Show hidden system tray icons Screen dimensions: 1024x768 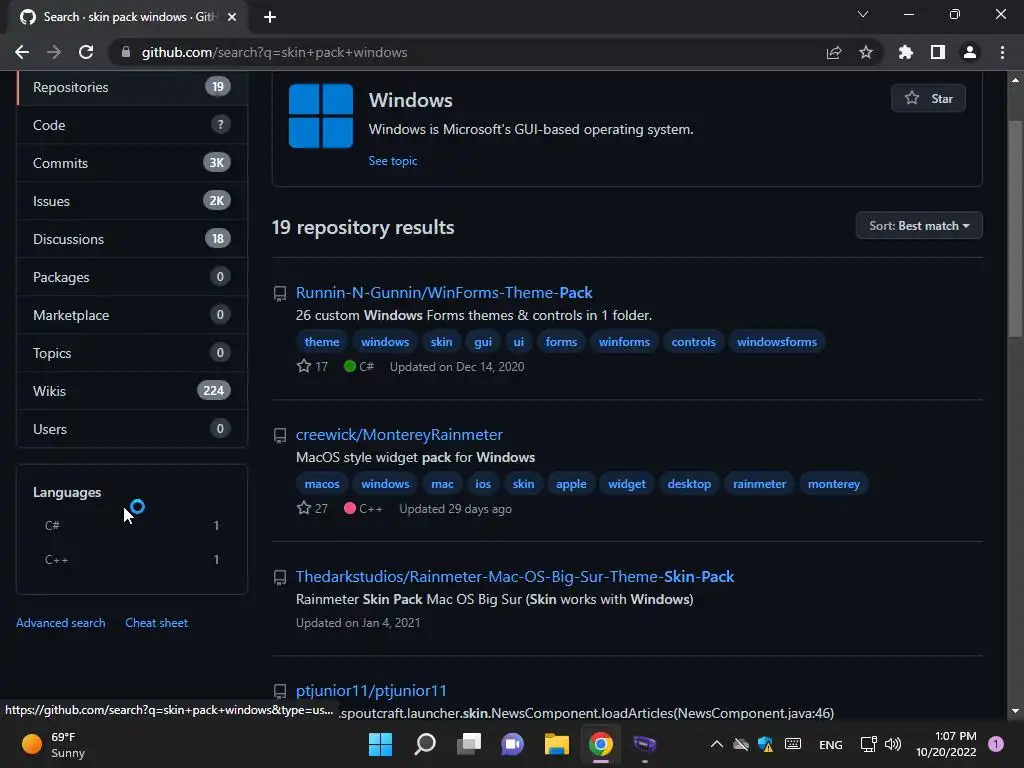[x=716, y=744]
